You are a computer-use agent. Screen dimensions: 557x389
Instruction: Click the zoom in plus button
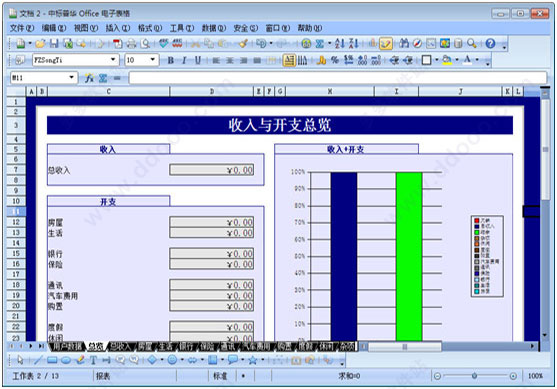click(513, 376)
